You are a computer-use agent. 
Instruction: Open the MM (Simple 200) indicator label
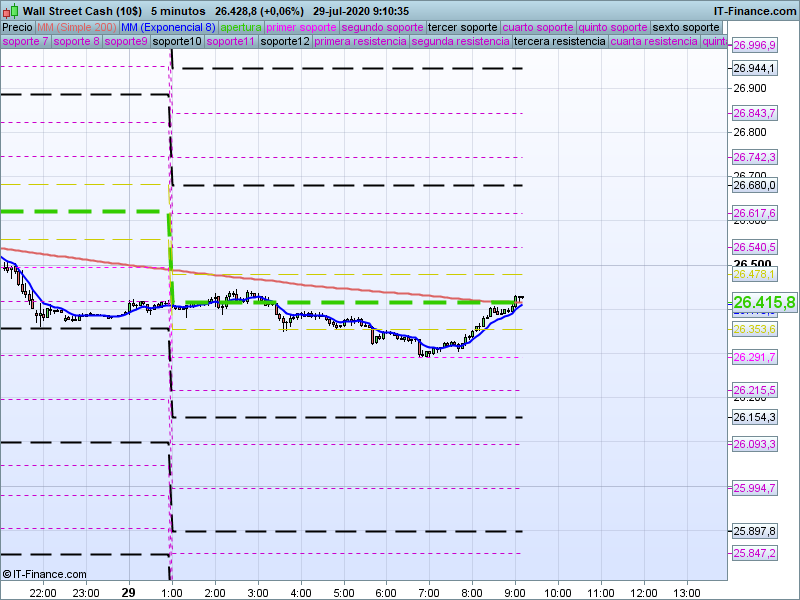click(70, 27)
